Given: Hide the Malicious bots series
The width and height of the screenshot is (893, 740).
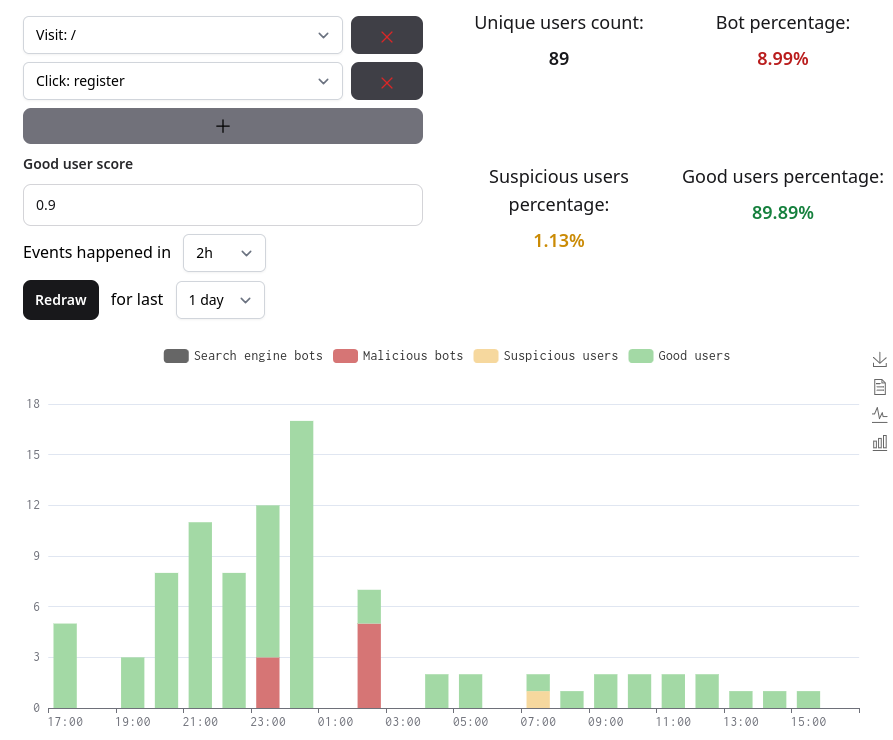Looking at the screenshot, I should click(398, 356).
